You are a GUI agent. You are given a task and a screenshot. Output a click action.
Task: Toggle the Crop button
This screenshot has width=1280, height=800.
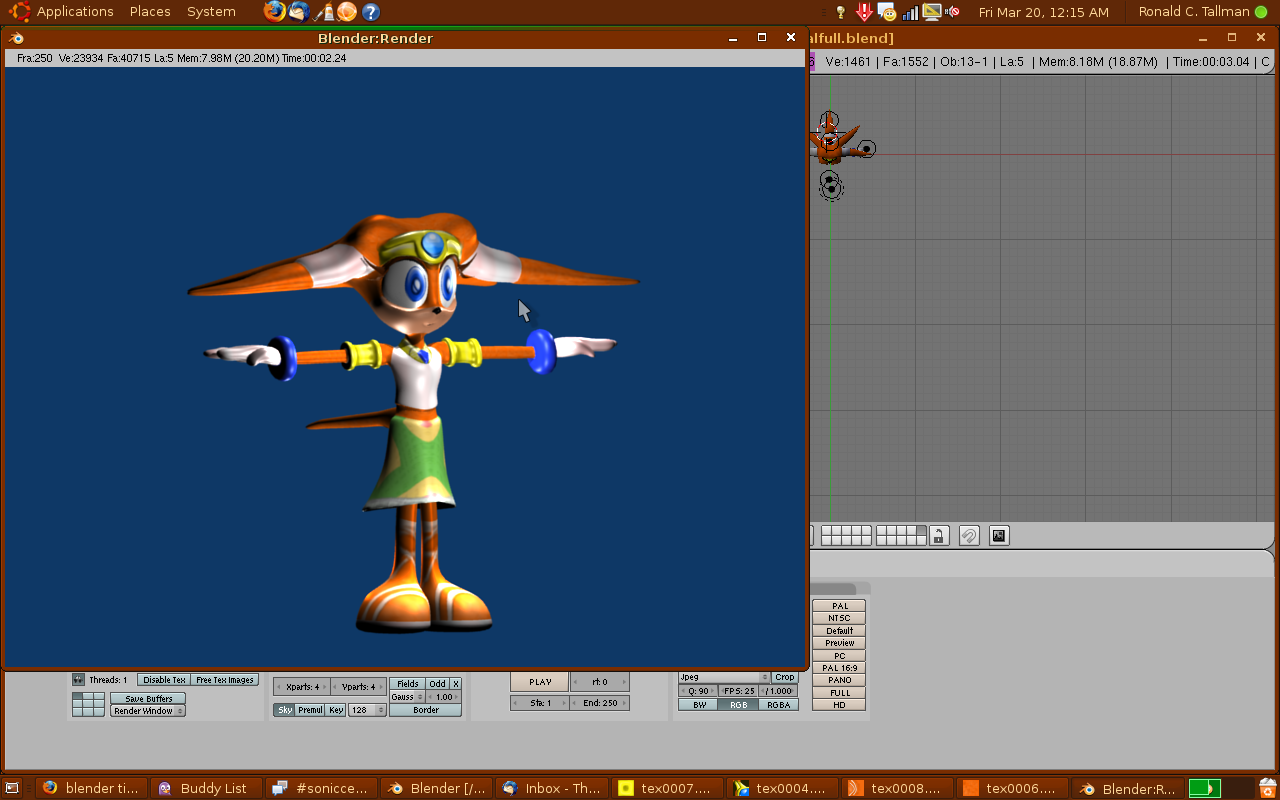pyautogui.click(x=785, y=677)
